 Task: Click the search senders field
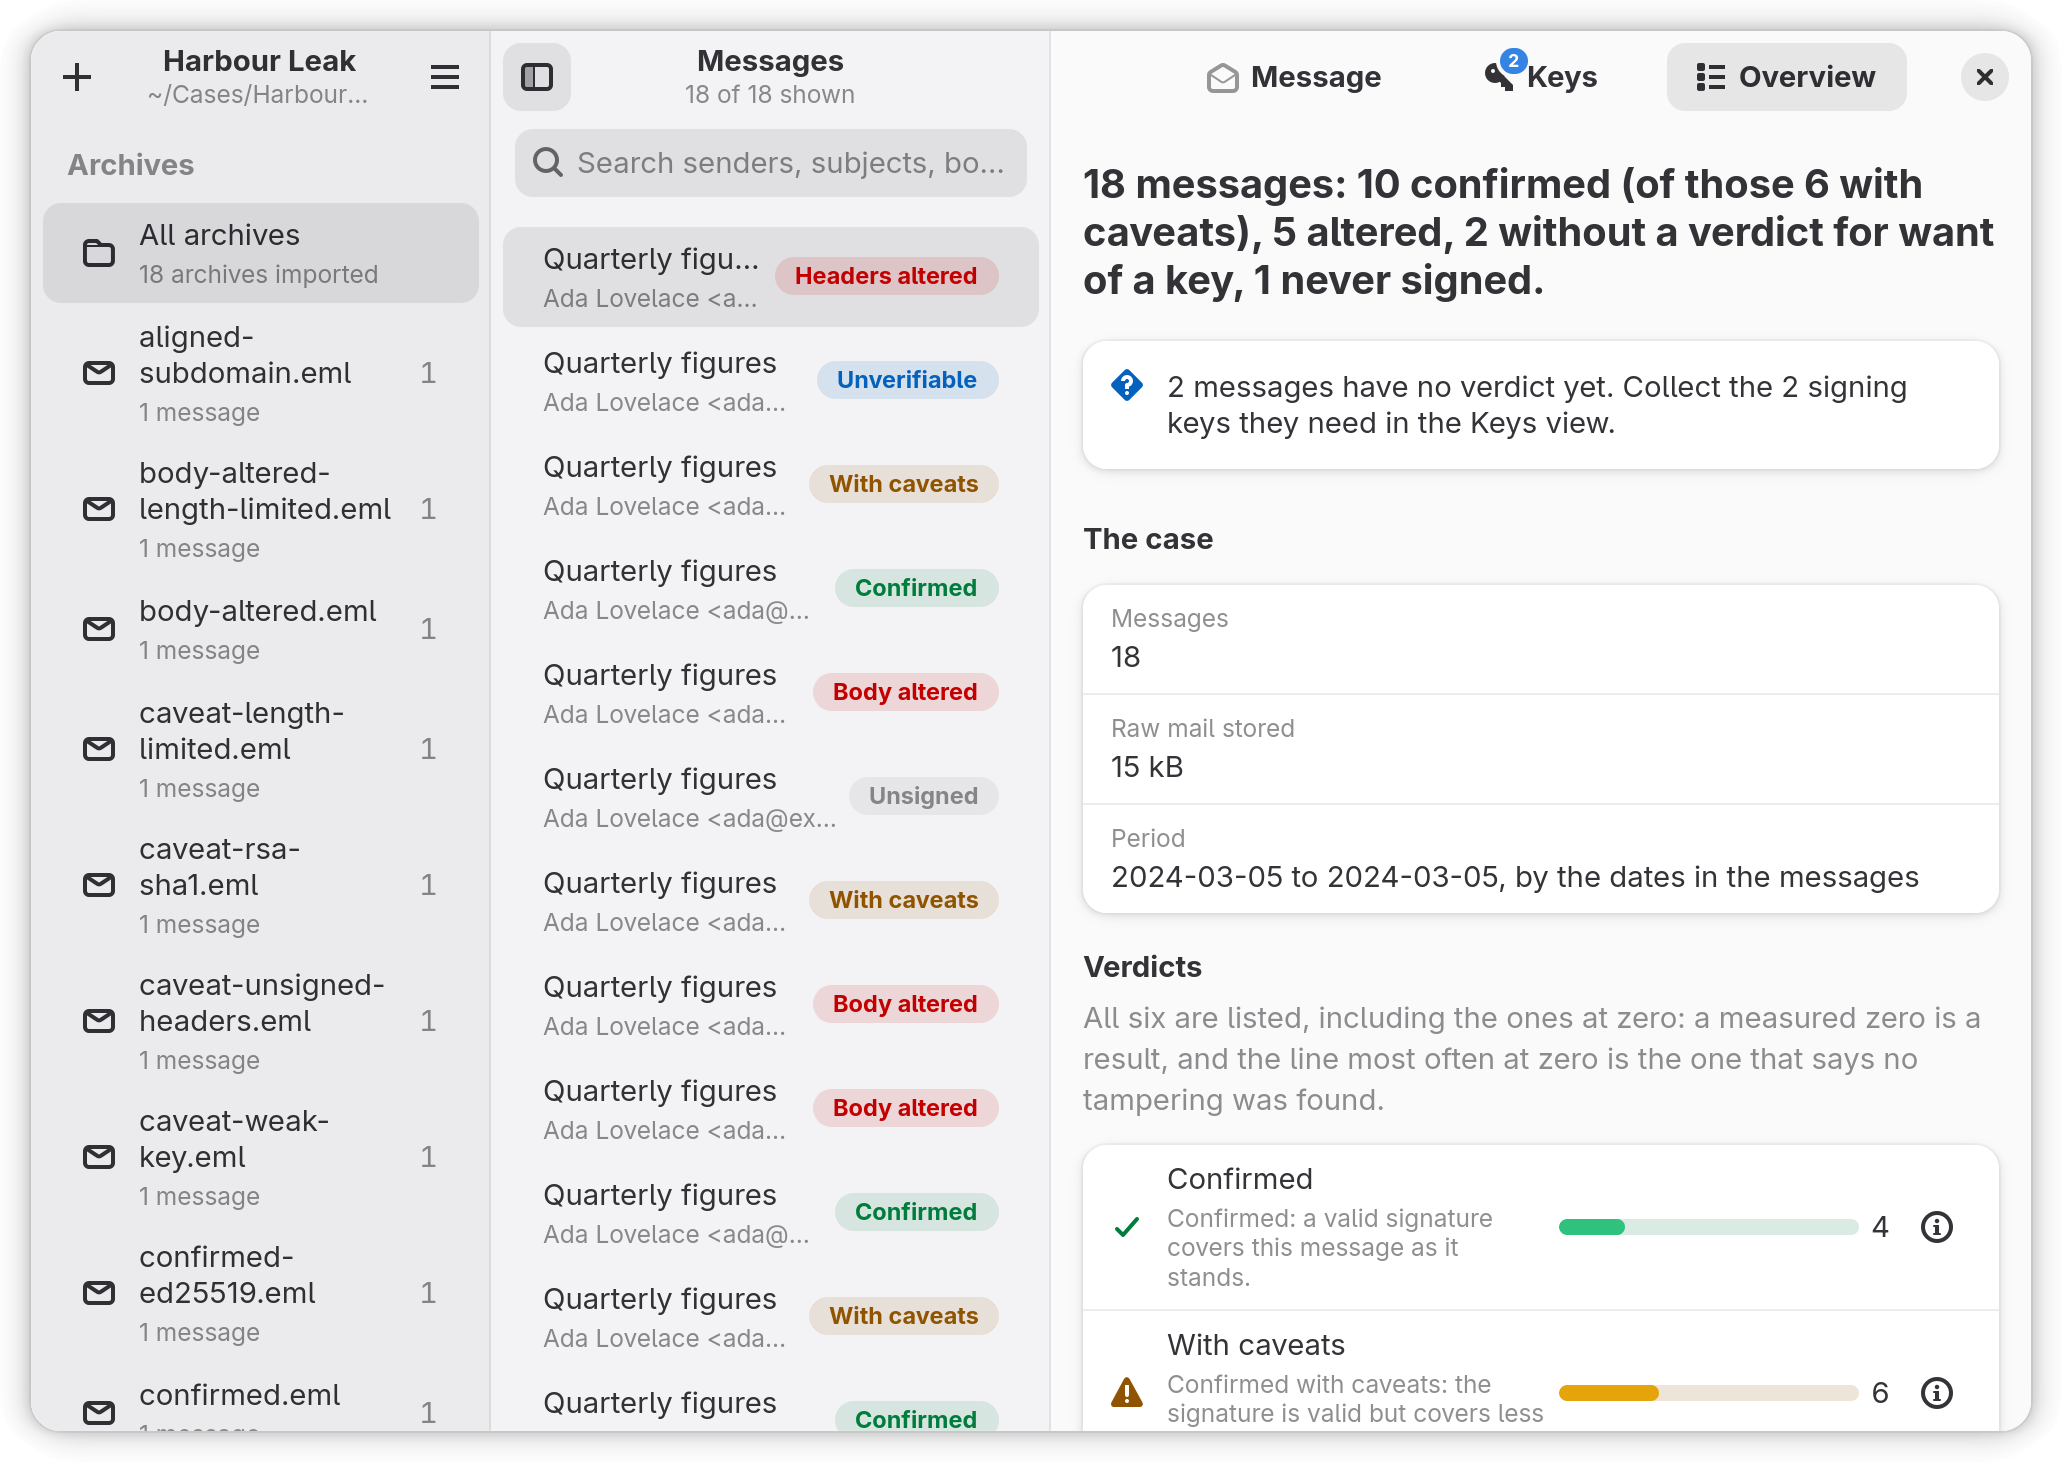coord(771,163)
